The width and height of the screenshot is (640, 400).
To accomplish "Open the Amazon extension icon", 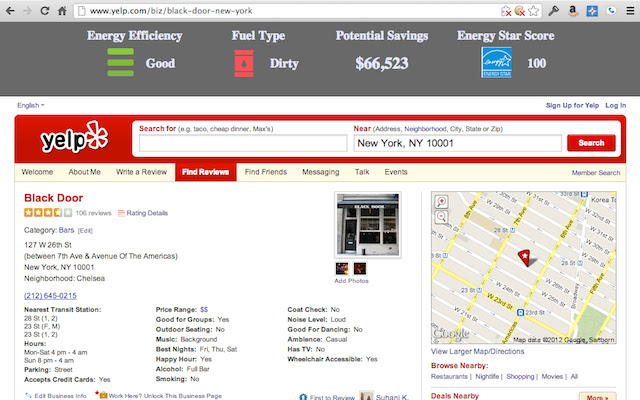I will click(x=573, y=11).
